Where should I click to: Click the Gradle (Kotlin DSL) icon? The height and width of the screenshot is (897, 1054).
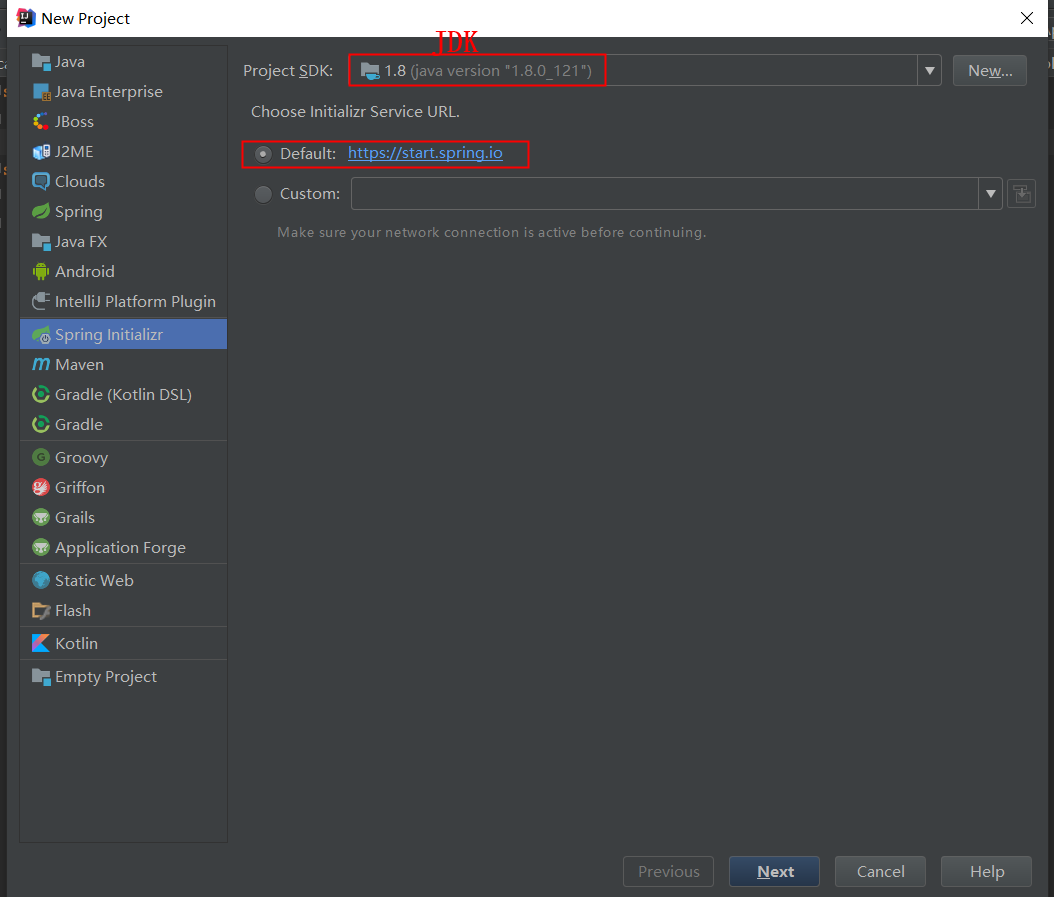click(x=41, y=395)
